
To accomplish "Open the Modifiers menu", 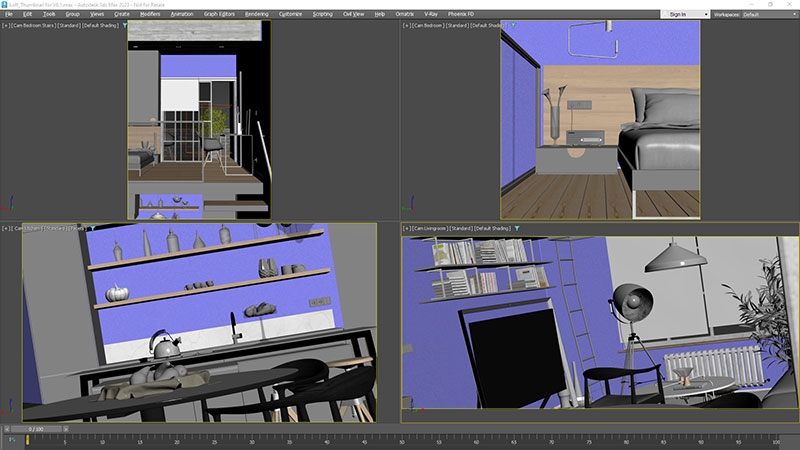I will (150, 14).
